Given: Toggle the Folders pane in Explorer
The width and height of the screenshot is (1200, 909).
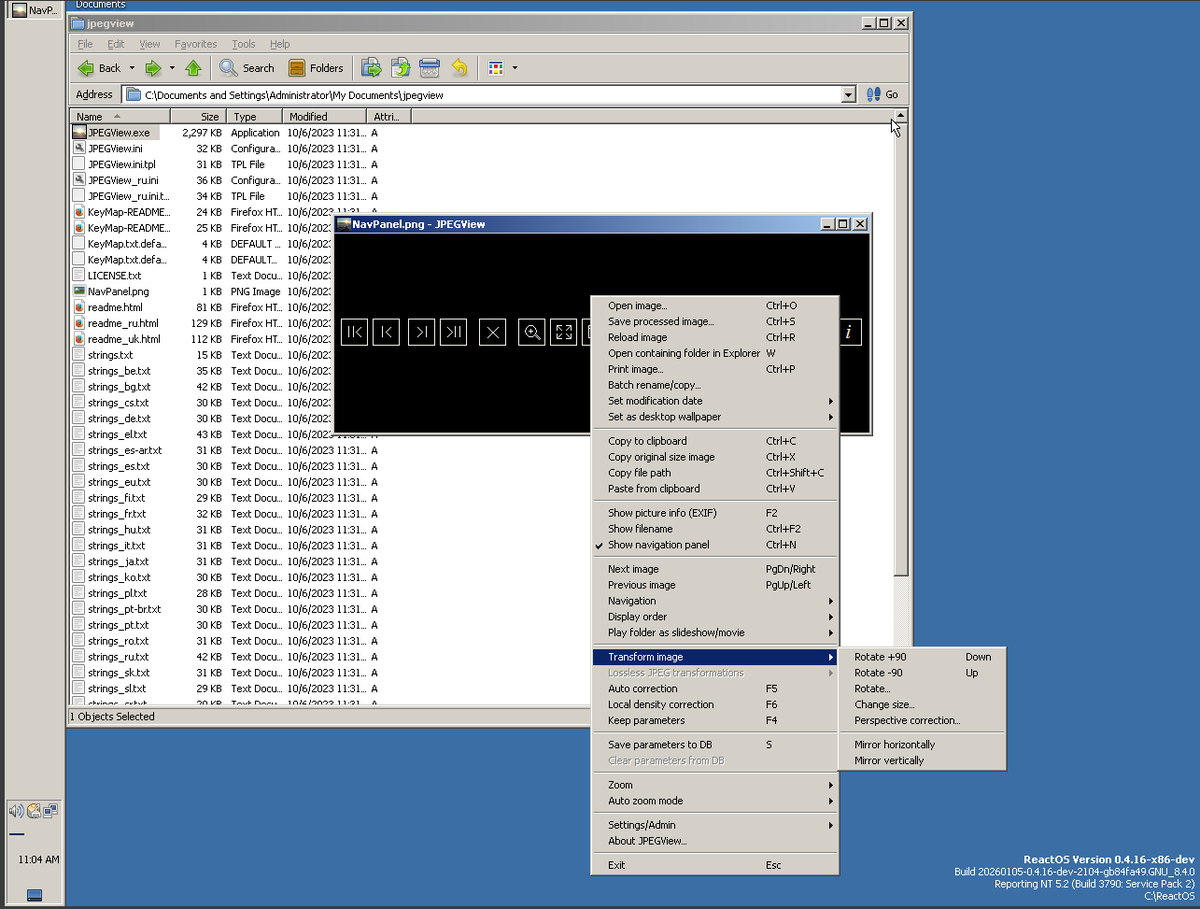Looking at the screenshot, I should pos(317,67).
